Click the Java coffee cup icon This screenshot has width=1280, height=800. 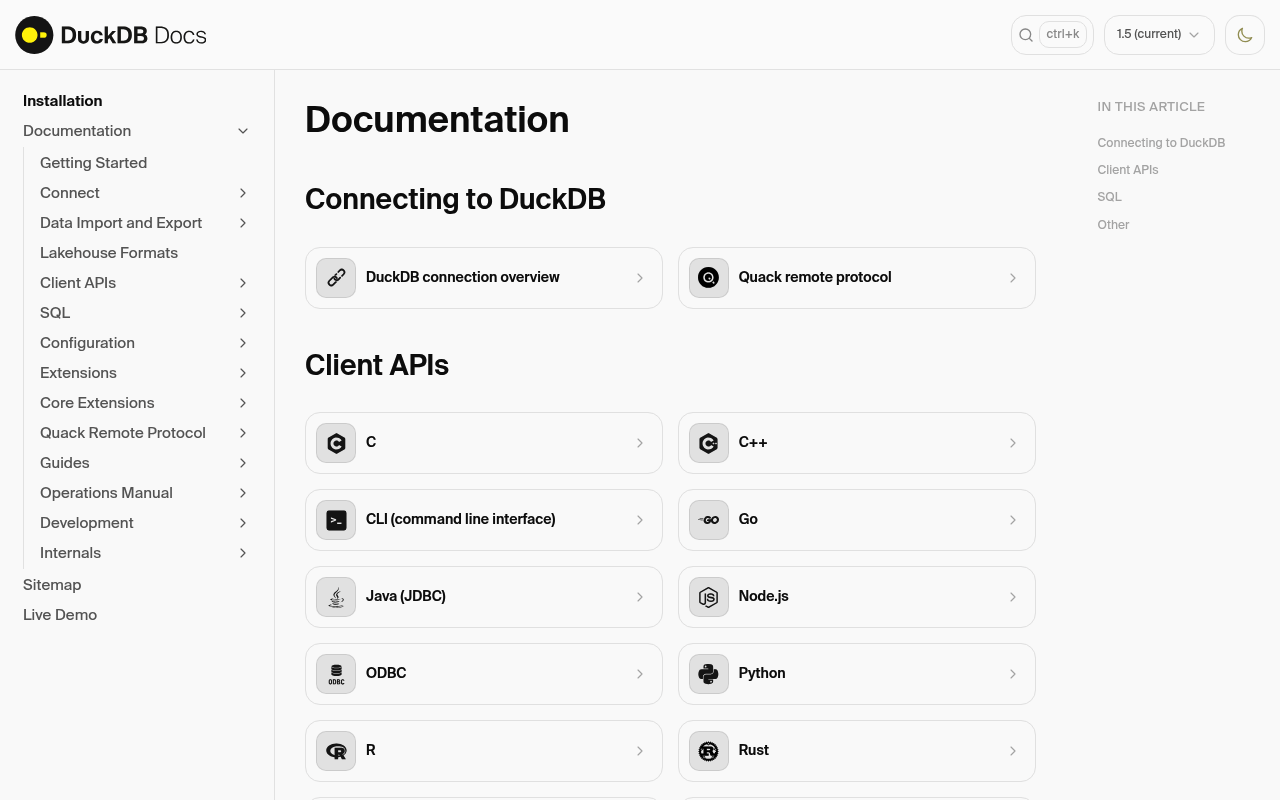point(336,597)
